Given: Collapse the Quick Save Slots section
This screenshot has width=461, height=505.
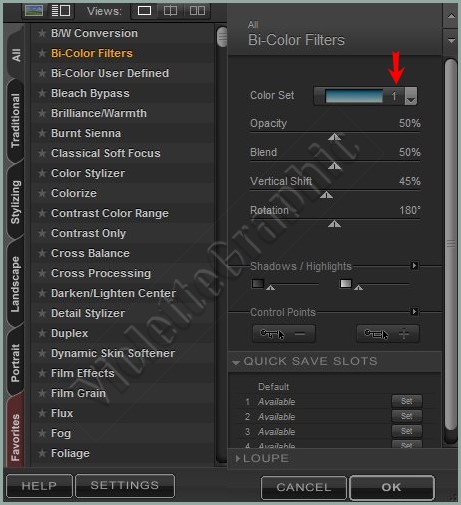Looking at the screenshot, I should (236, 362).
